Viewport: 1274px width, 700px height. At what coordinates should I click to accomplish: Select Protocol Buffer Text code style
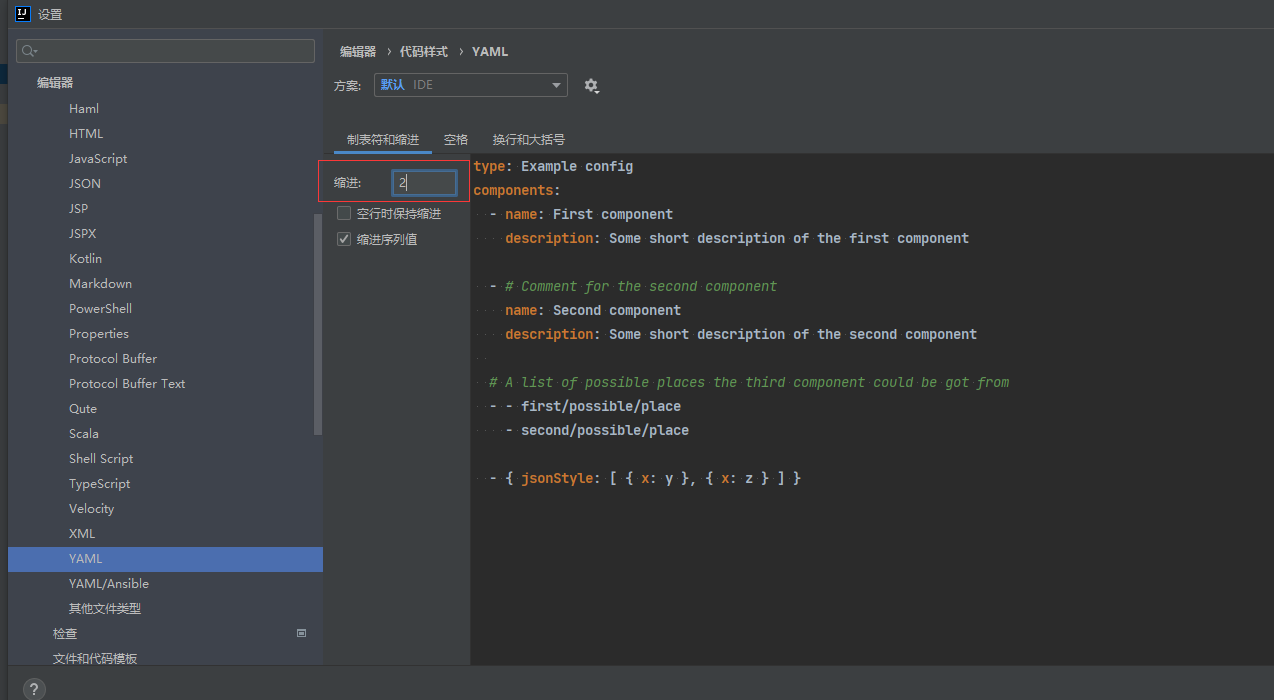coord(127,383)
